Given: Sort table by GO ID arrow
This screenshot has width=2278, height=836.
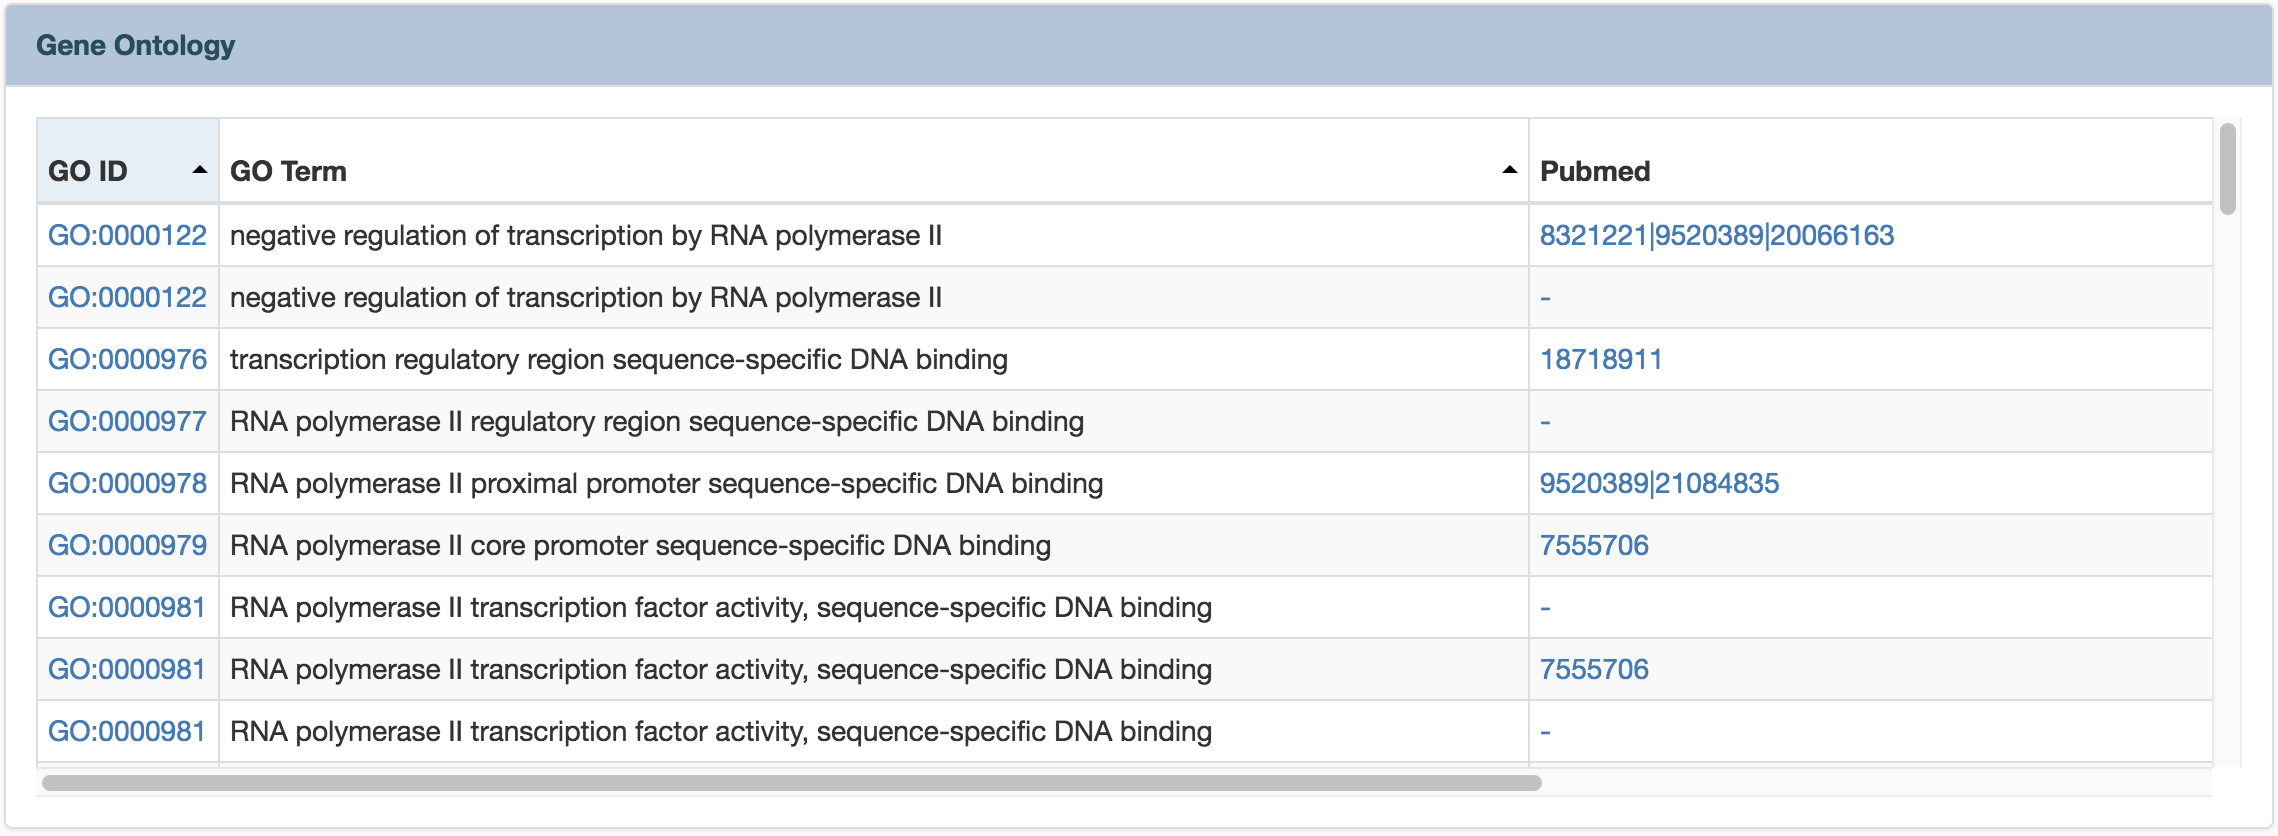Looking at the screenshot, I should [200, 170].
